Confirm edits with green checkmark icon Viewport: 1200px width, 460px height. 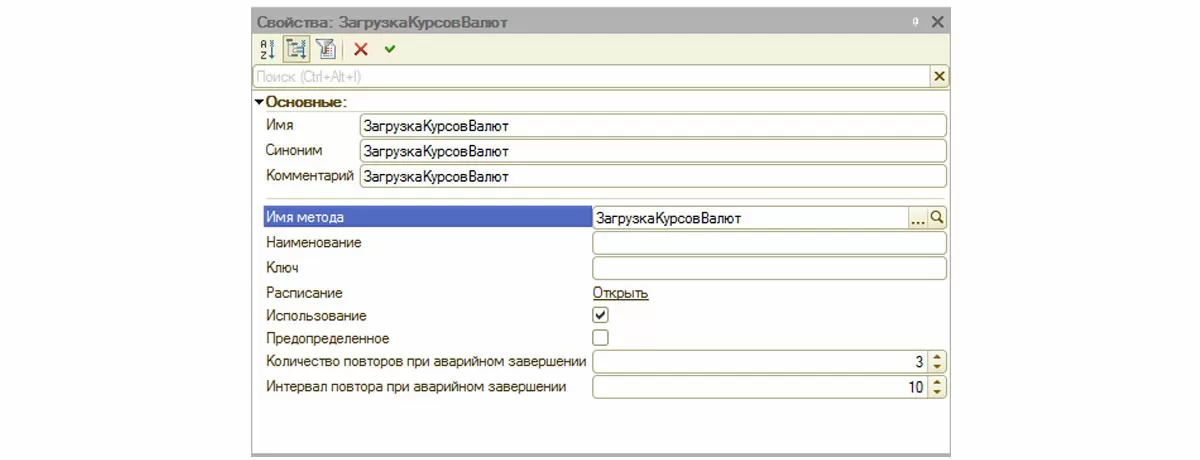(389, 48)
